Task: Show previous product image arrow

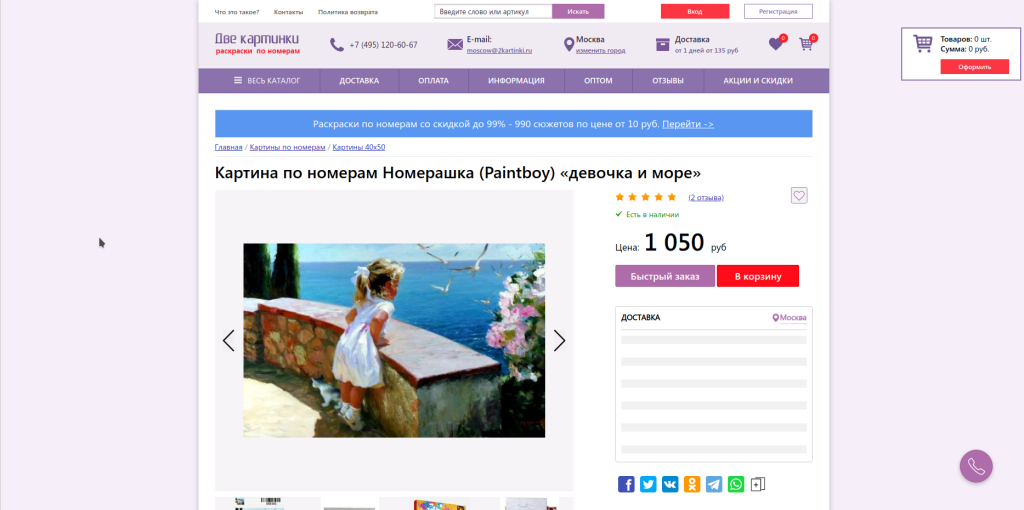Action: point(229,340)
